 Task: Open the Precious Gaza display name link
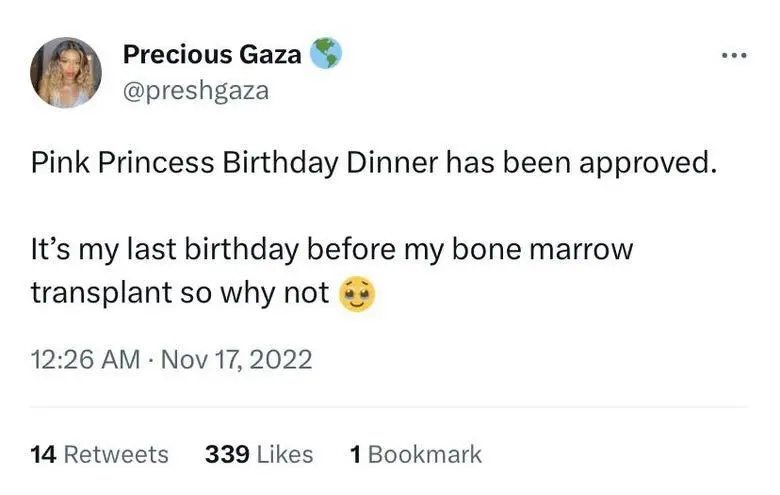(212, 55)
